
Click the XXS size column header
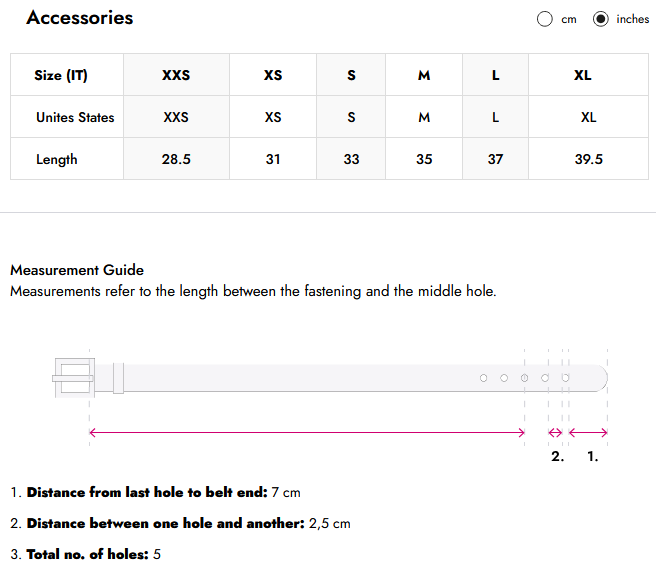click(176, 75)
